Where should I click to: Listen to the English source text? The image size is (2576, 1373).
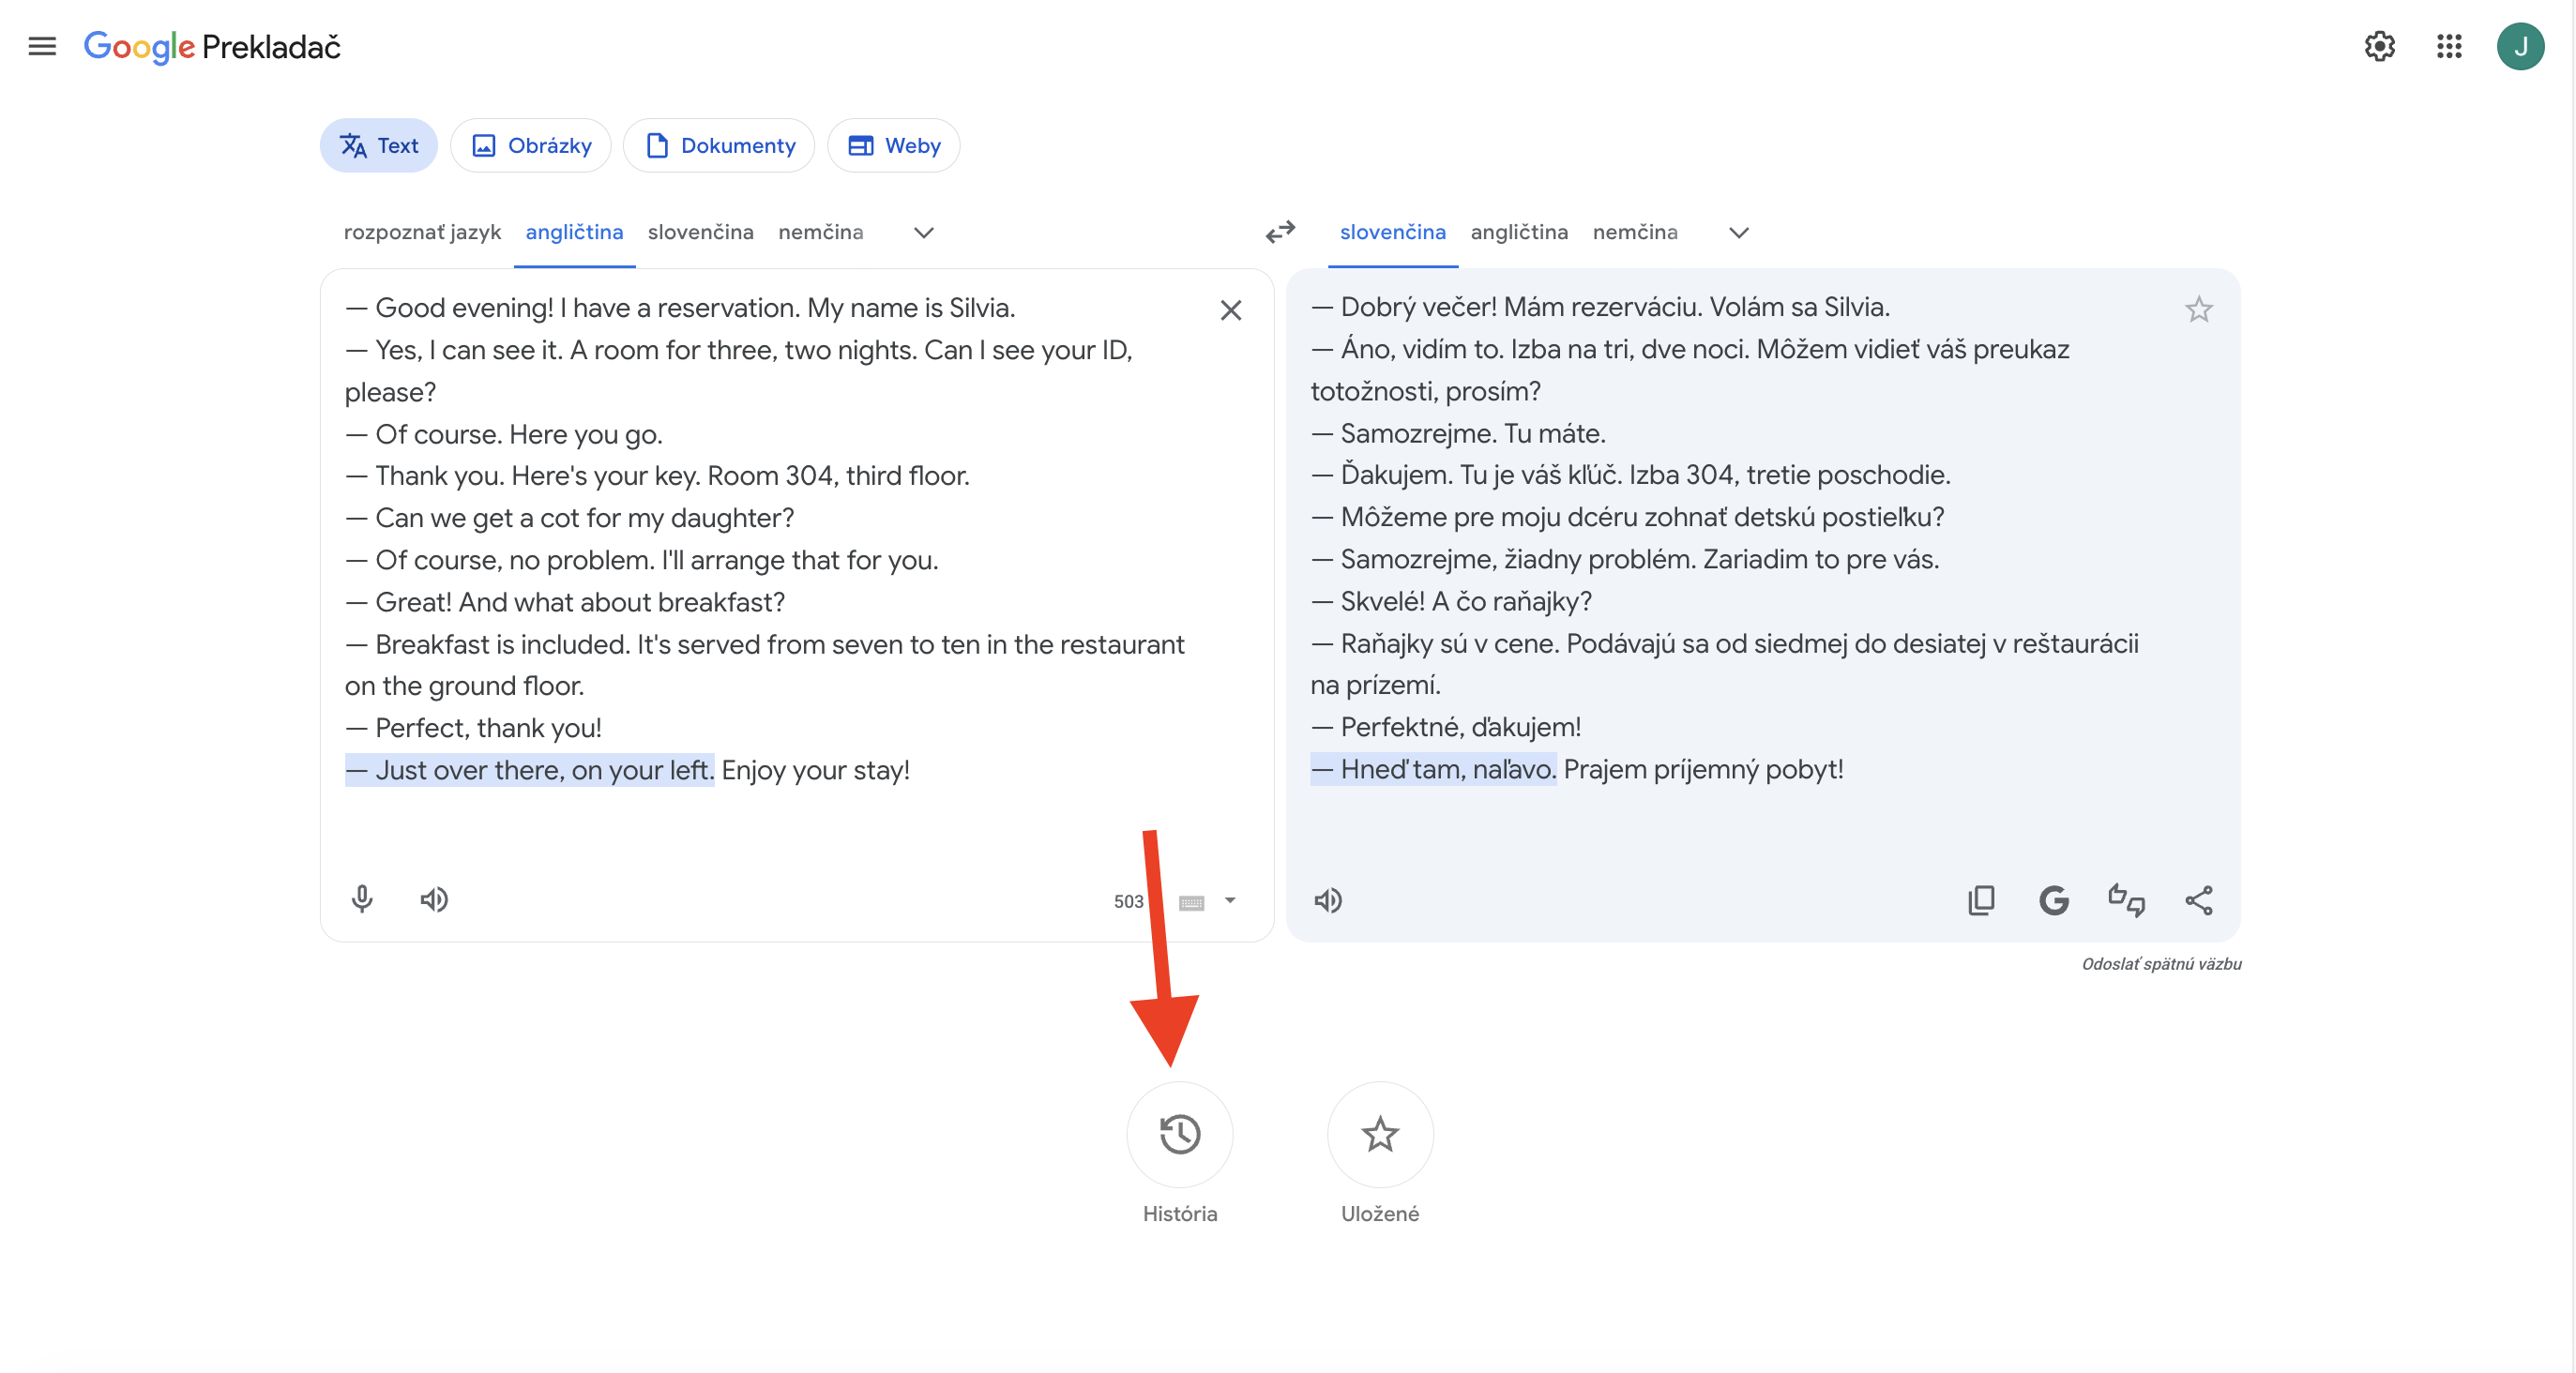coord(434,899)
